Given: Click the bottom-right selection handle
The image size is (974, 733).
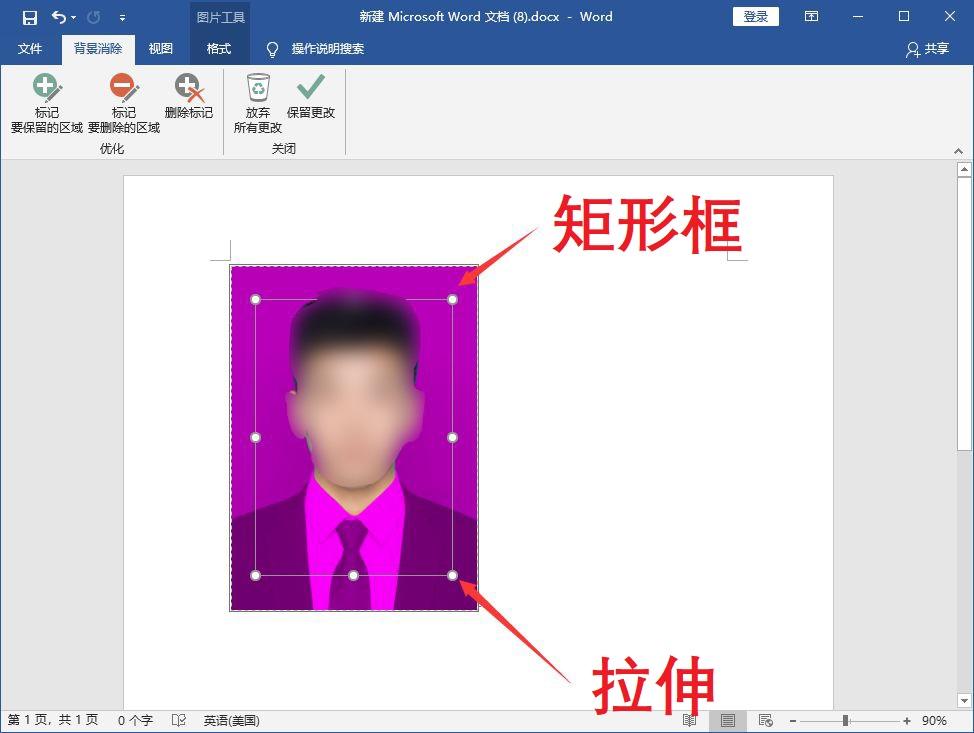Looking at the screenshot, I should pyautogui.click(x=452, y=575).
